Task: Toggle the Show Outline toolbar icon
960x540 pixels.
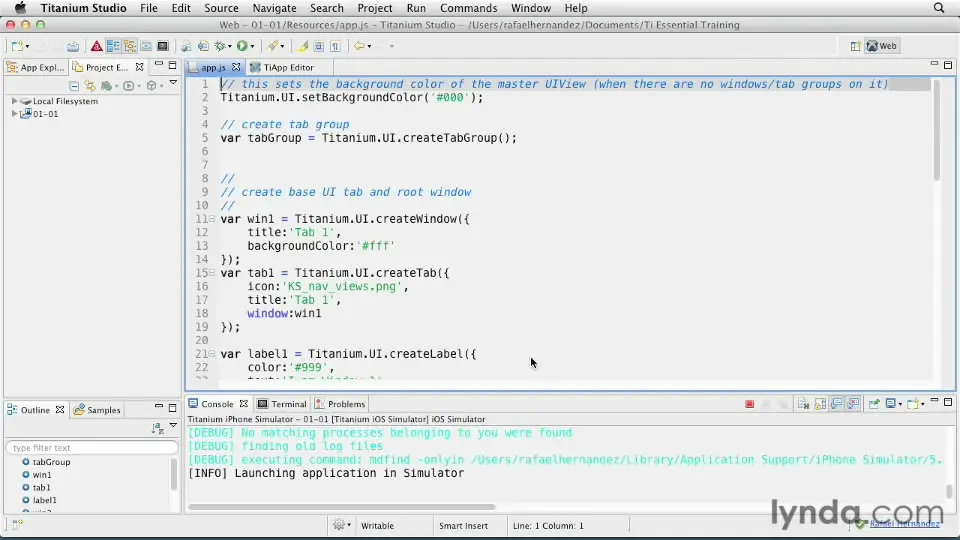Action: pyautogui.click(x=113, y=46)
